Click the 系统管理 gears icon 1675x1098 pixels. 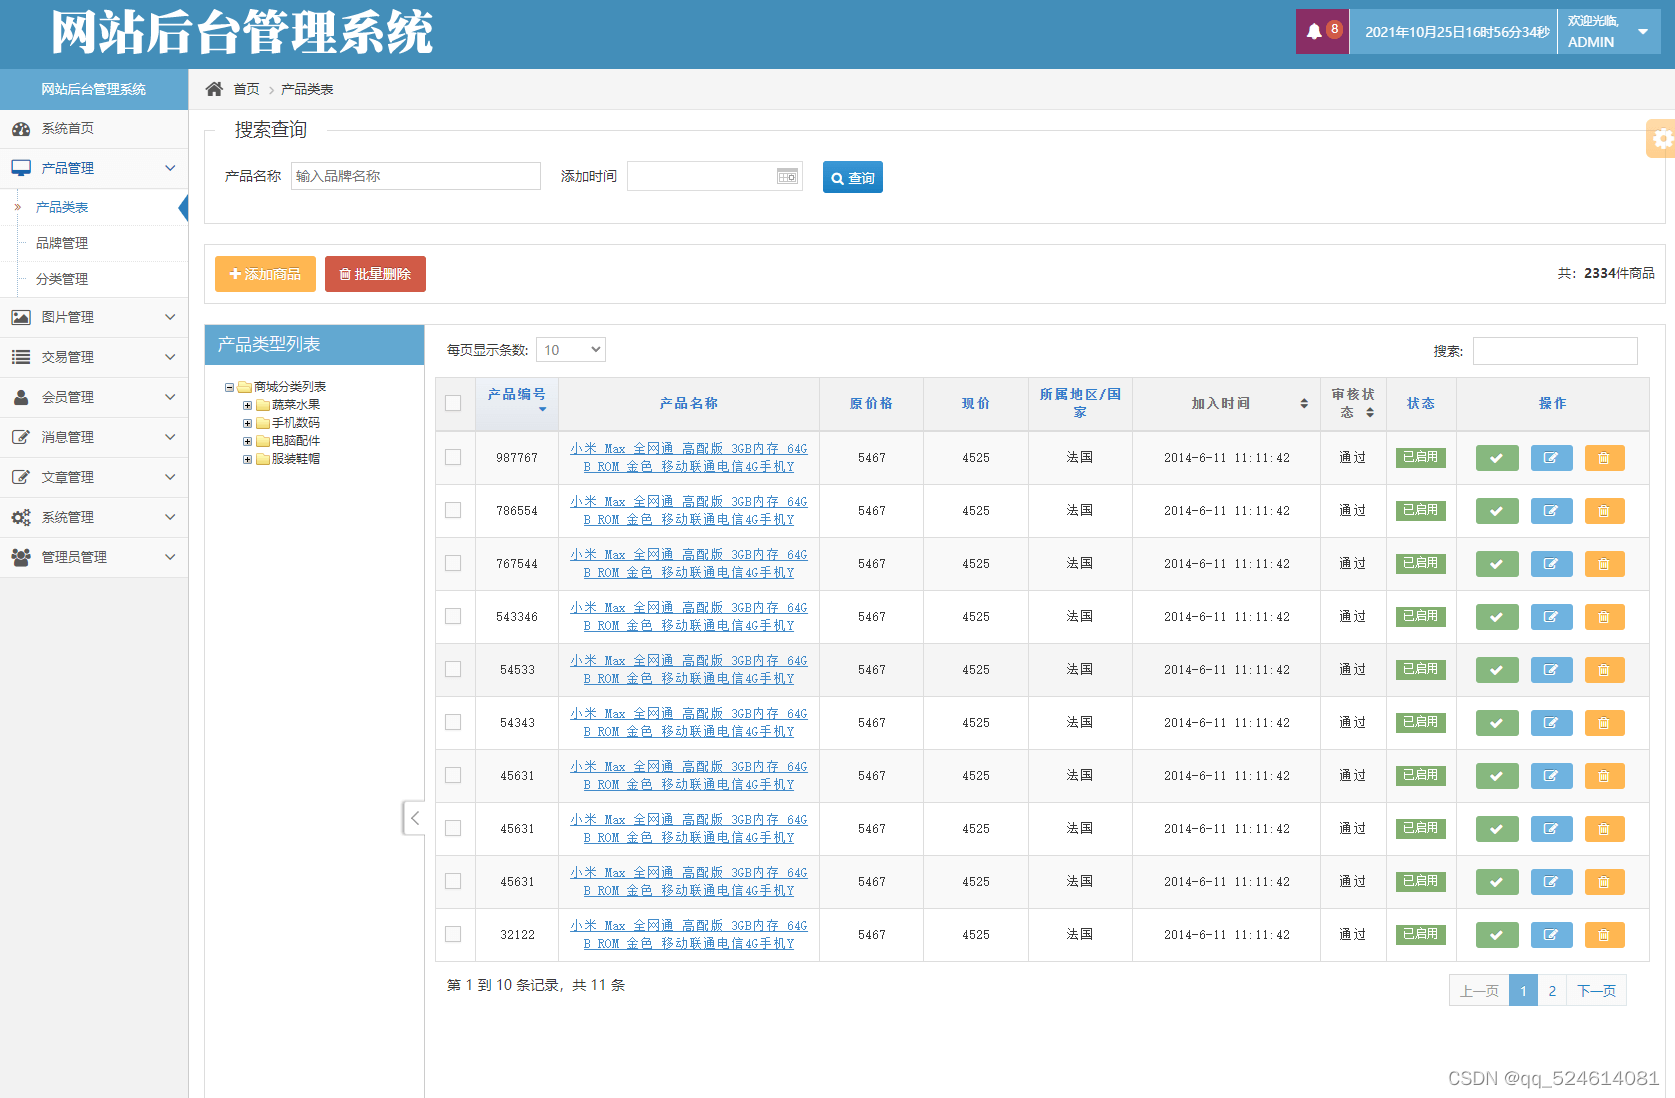(21, 517)
